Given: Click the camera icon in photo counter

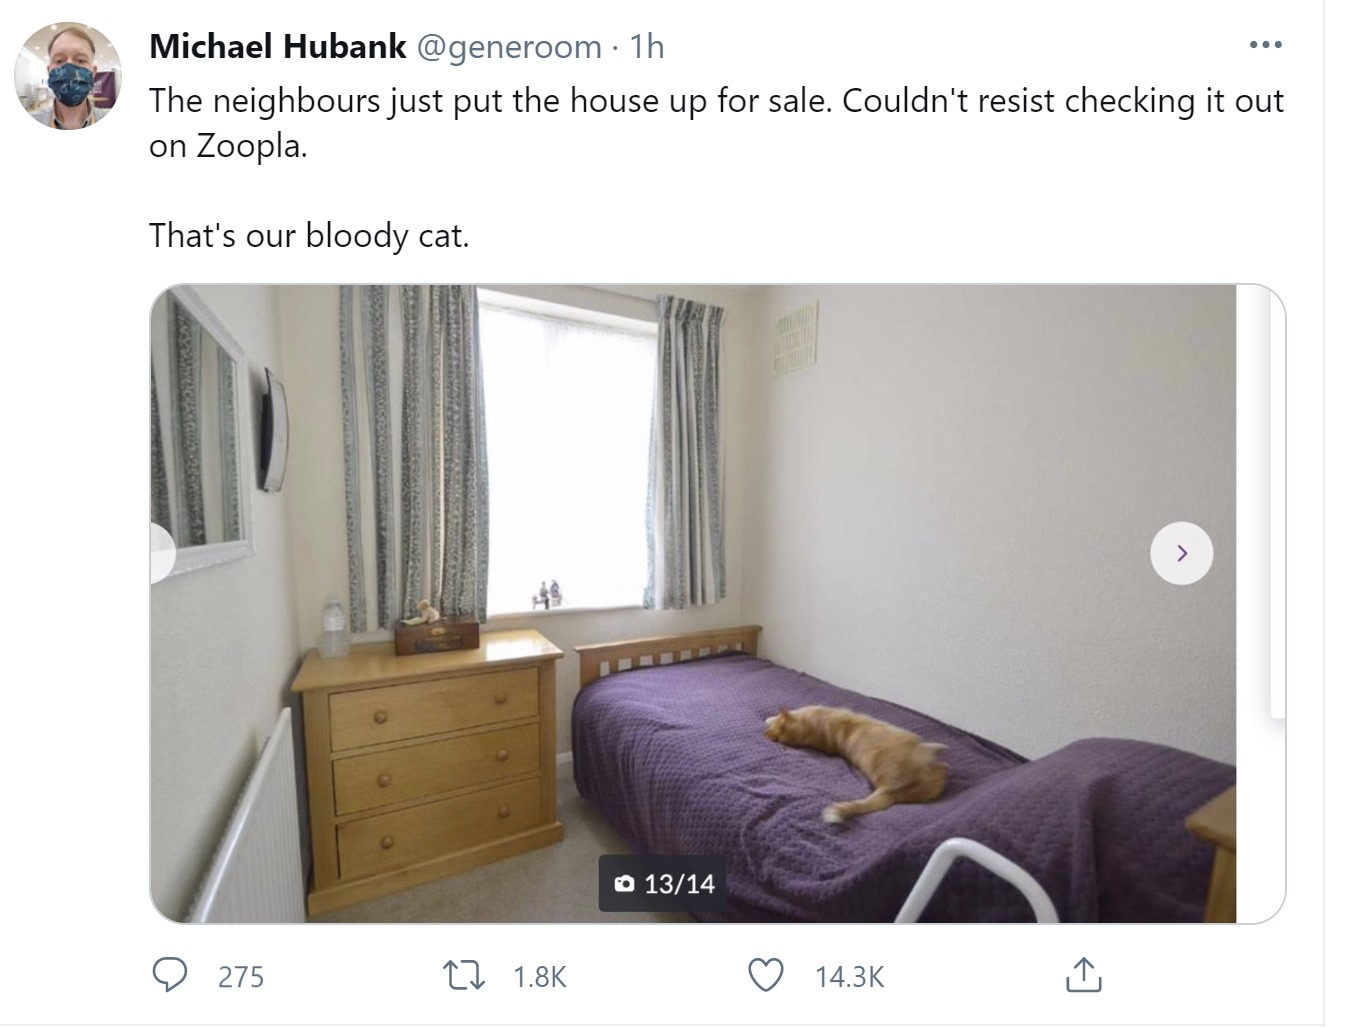Looking at the screenshot, I should coord(625,883).
